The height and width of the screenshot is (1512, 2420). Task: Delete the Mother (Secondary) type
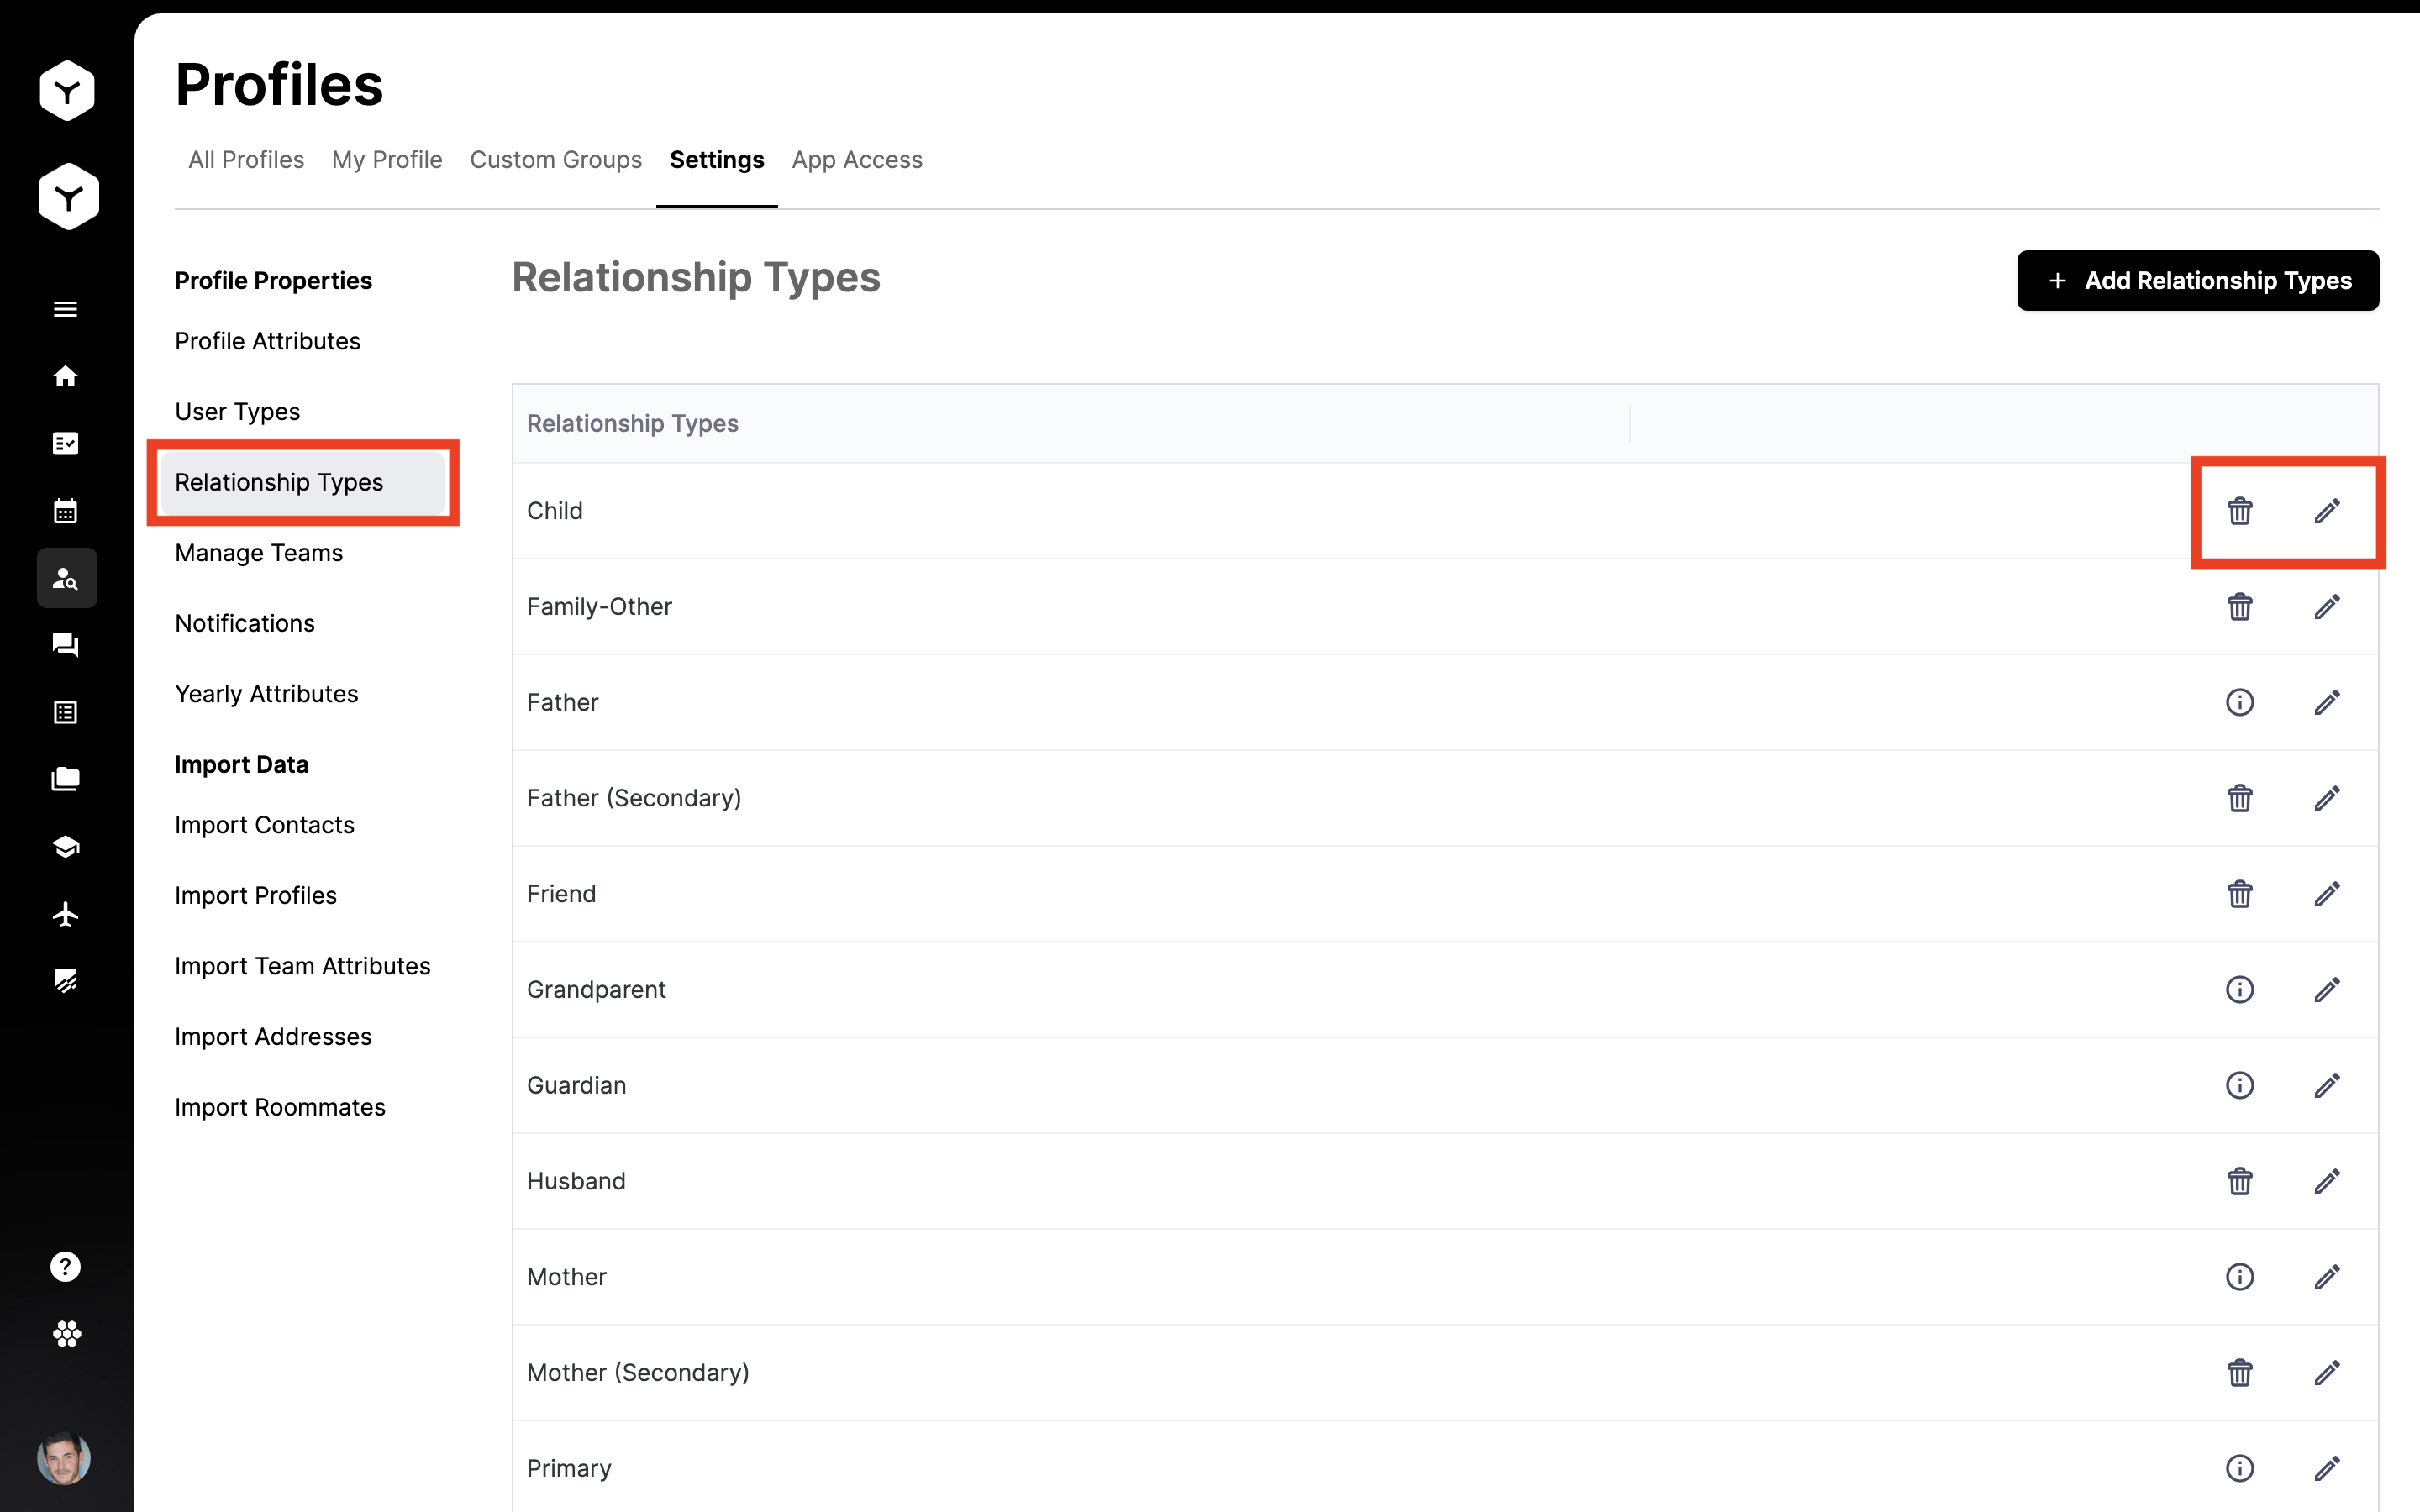[x=2239, y=1372]
